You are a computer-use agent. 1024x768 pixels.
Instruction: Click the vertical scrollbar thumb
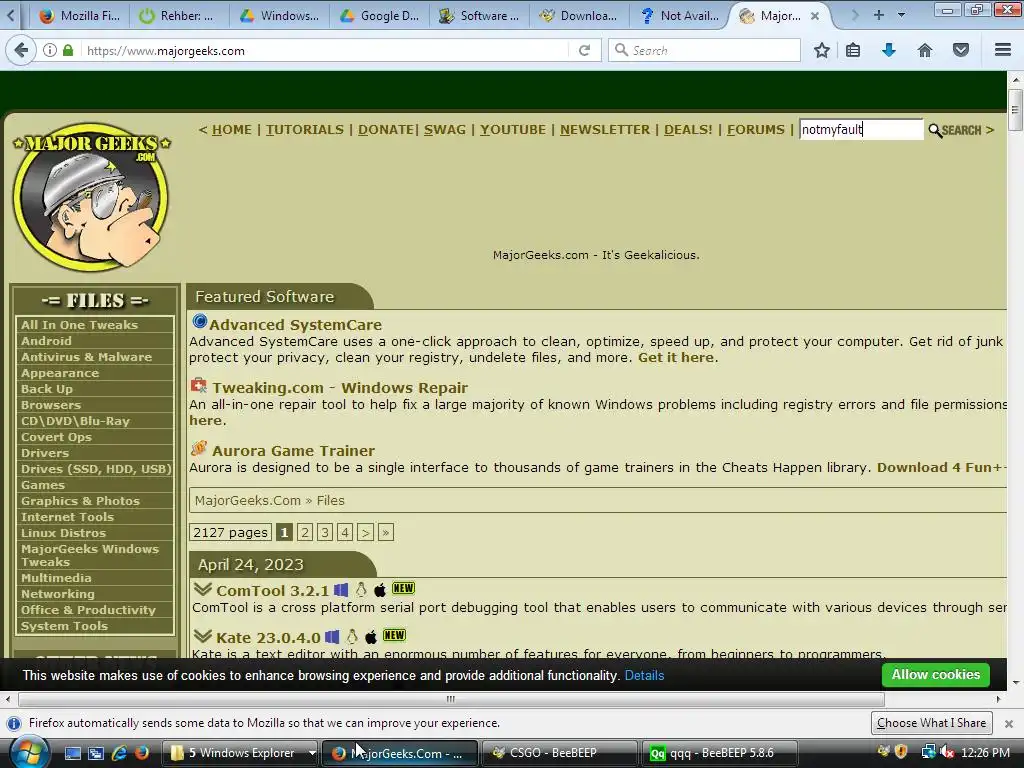click(x=1015, y=110)
